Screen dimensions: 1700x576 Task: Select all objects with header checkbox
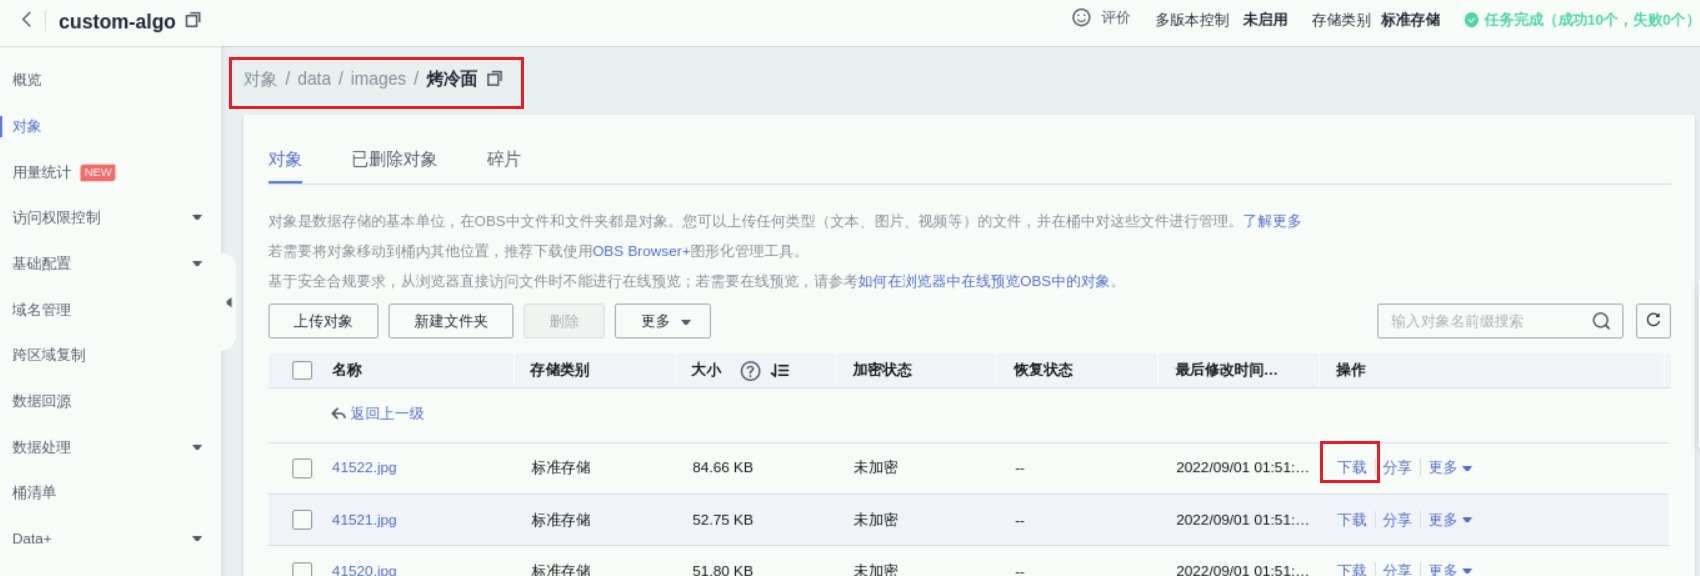(302, 371)
